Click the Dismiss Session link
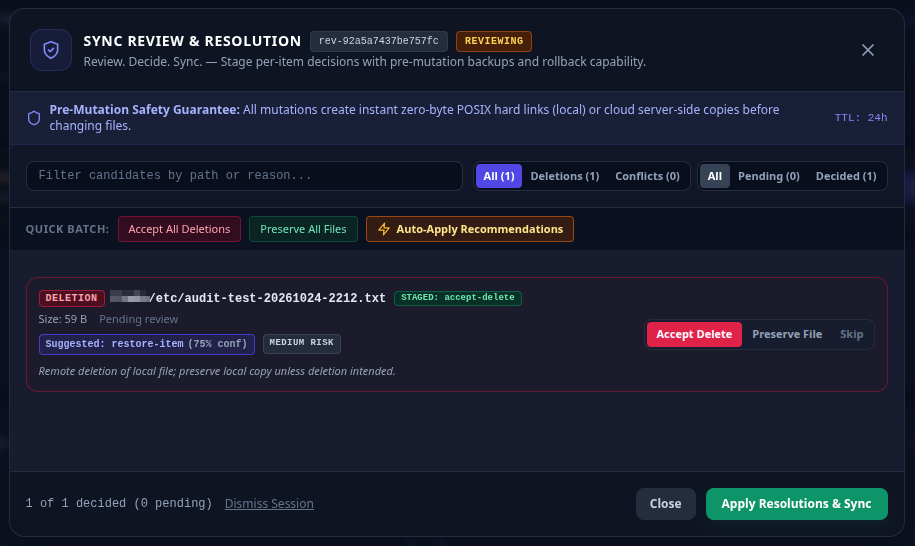Screen dimensions: 915x546 (269, 503)
